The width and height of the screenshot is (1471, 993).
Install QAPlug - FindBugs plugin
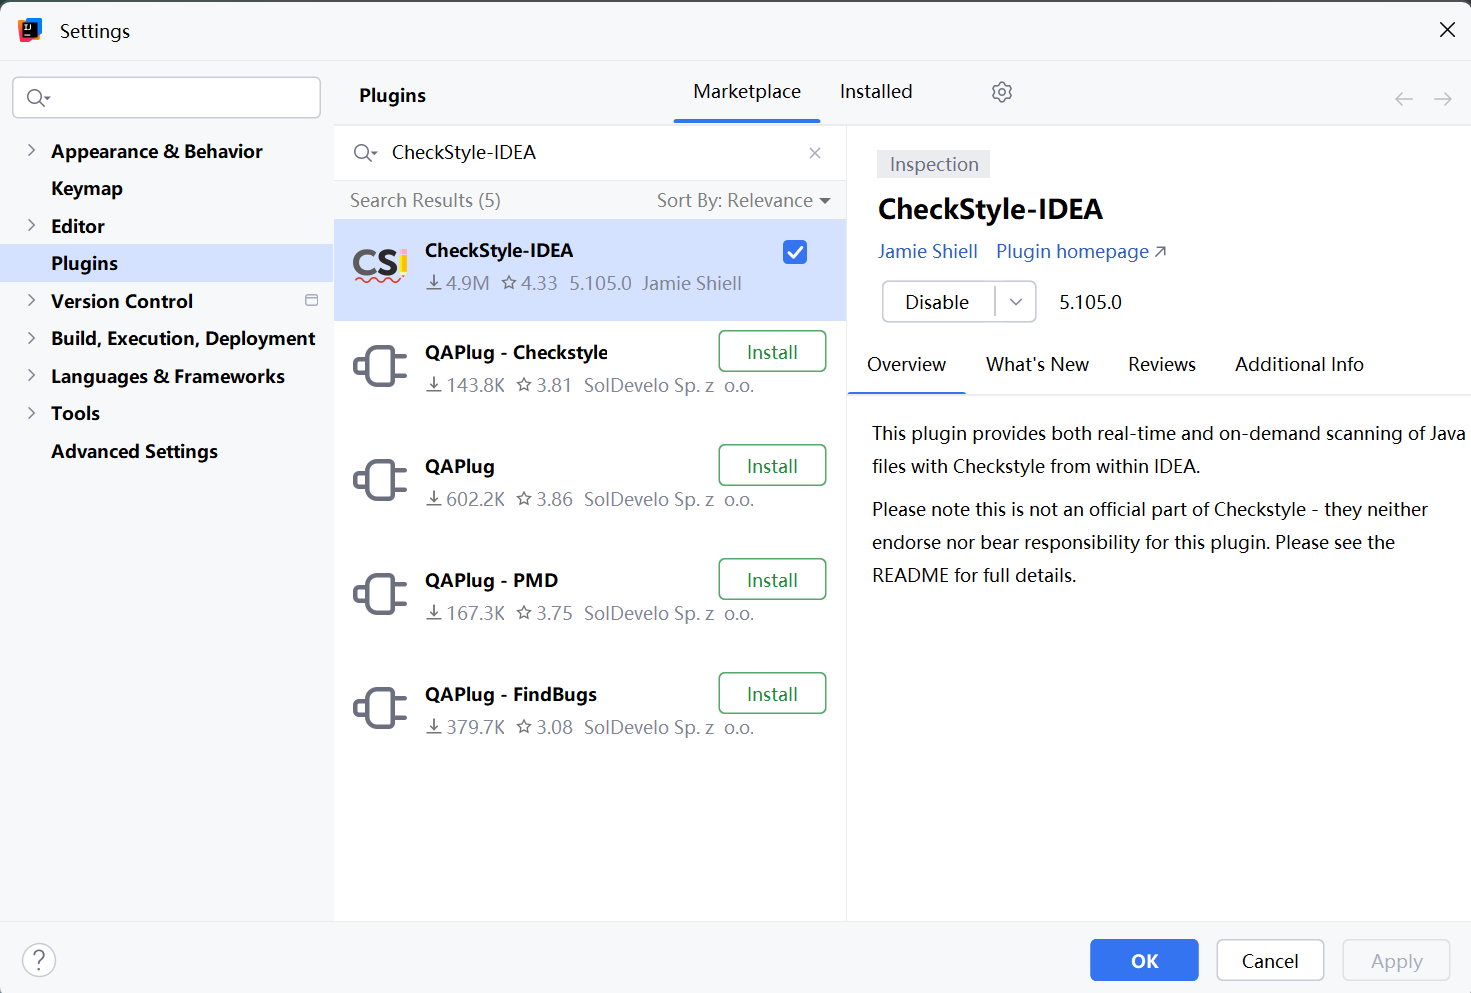(772, 693)
